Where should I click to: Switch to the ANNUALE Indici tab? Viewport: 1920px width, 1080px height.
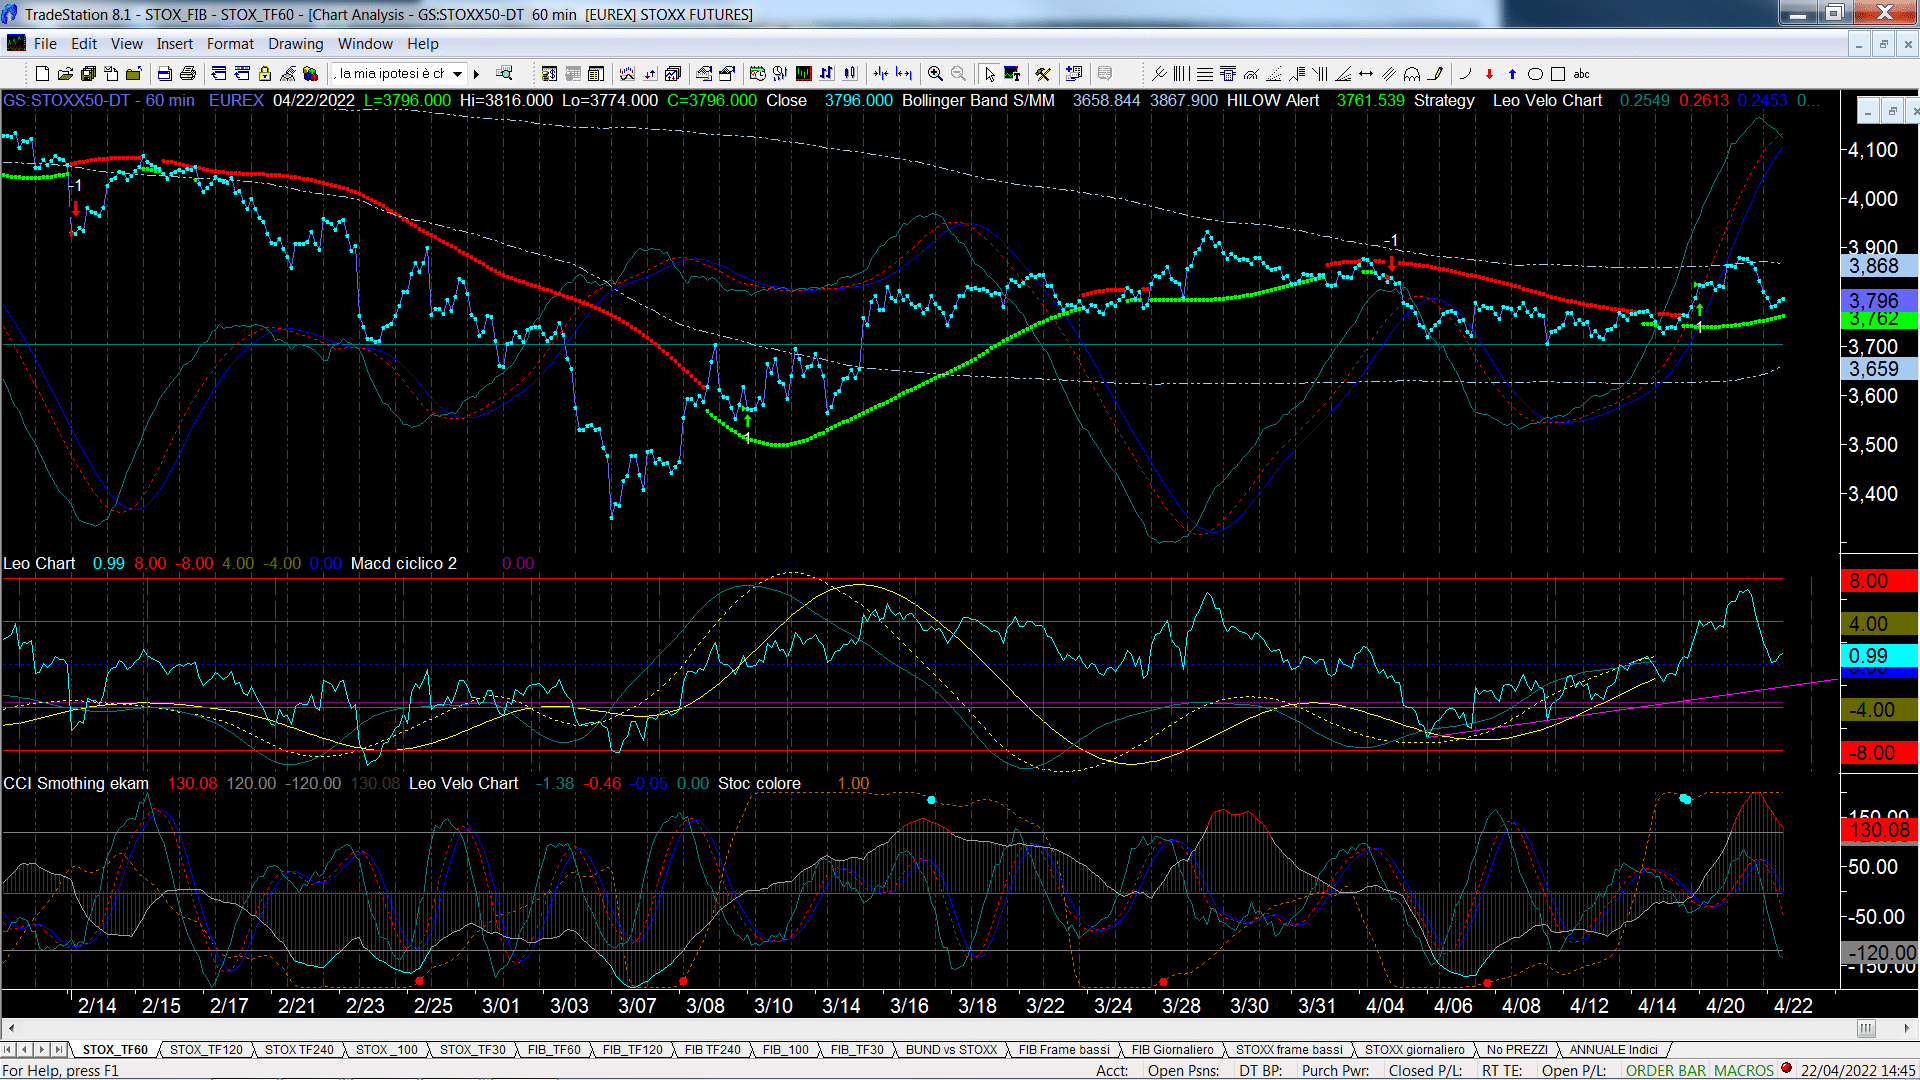[1613, 1049]
